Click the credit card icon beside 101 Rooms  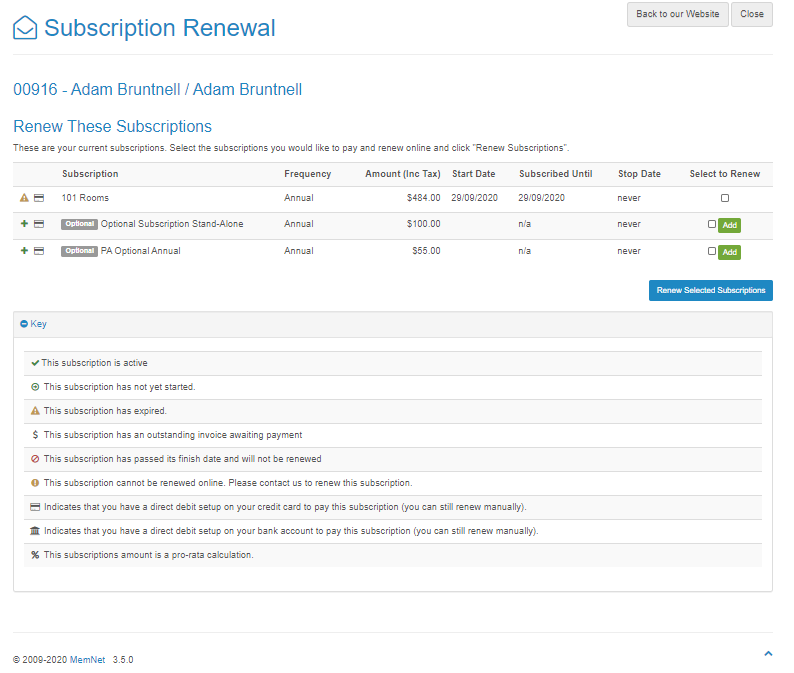pos(39,198)
